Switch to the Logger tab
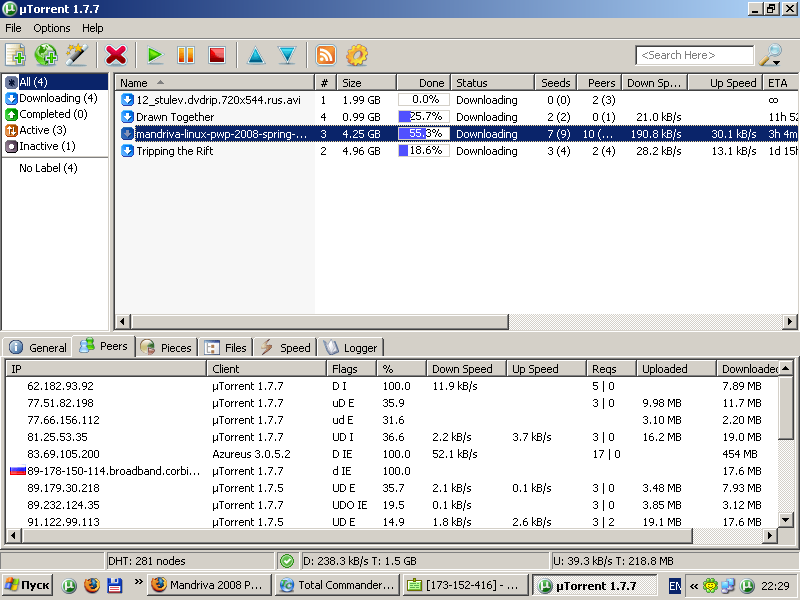 [351, 347]
